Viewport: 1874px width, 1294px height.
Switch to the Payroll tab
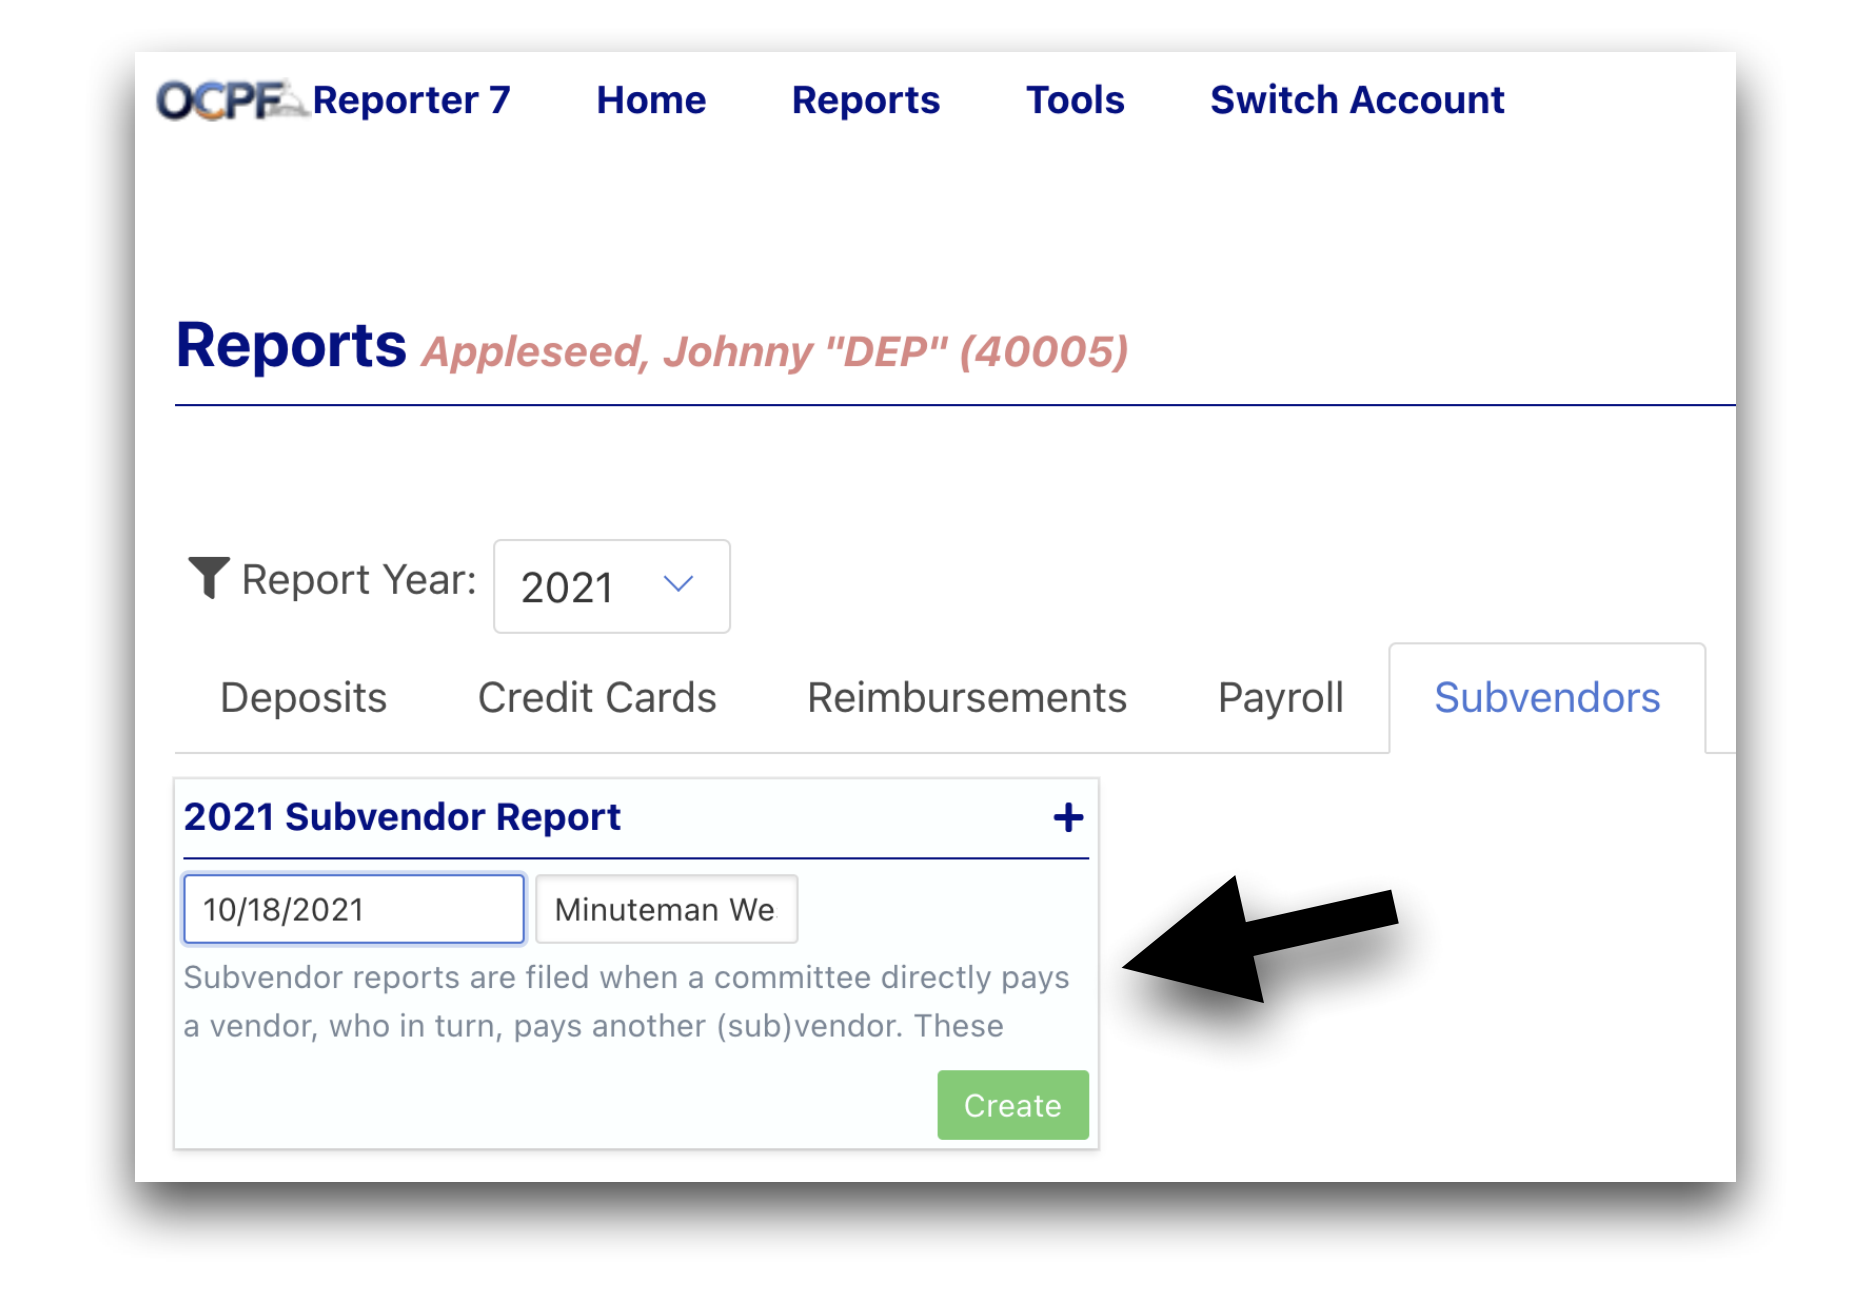(x=1280, y=698)
